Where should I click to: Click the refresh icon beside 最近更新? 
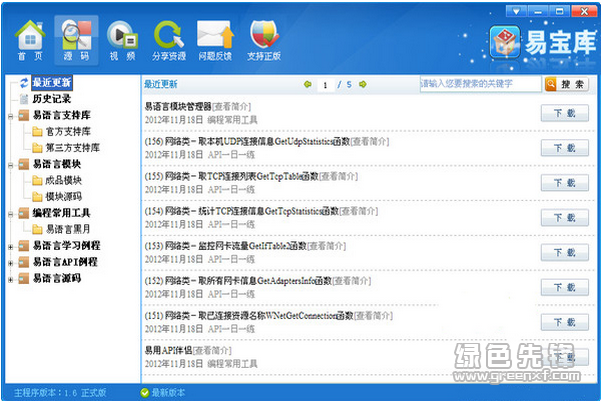click(x=24, y=82)
